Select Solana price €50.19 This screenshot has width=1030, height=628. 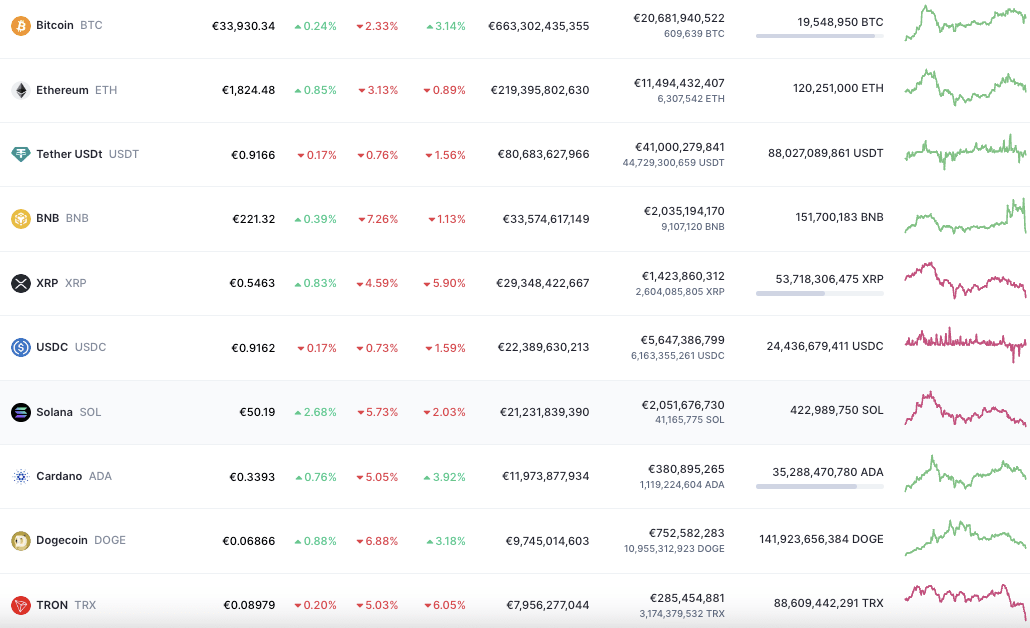[x=257, y=412]
